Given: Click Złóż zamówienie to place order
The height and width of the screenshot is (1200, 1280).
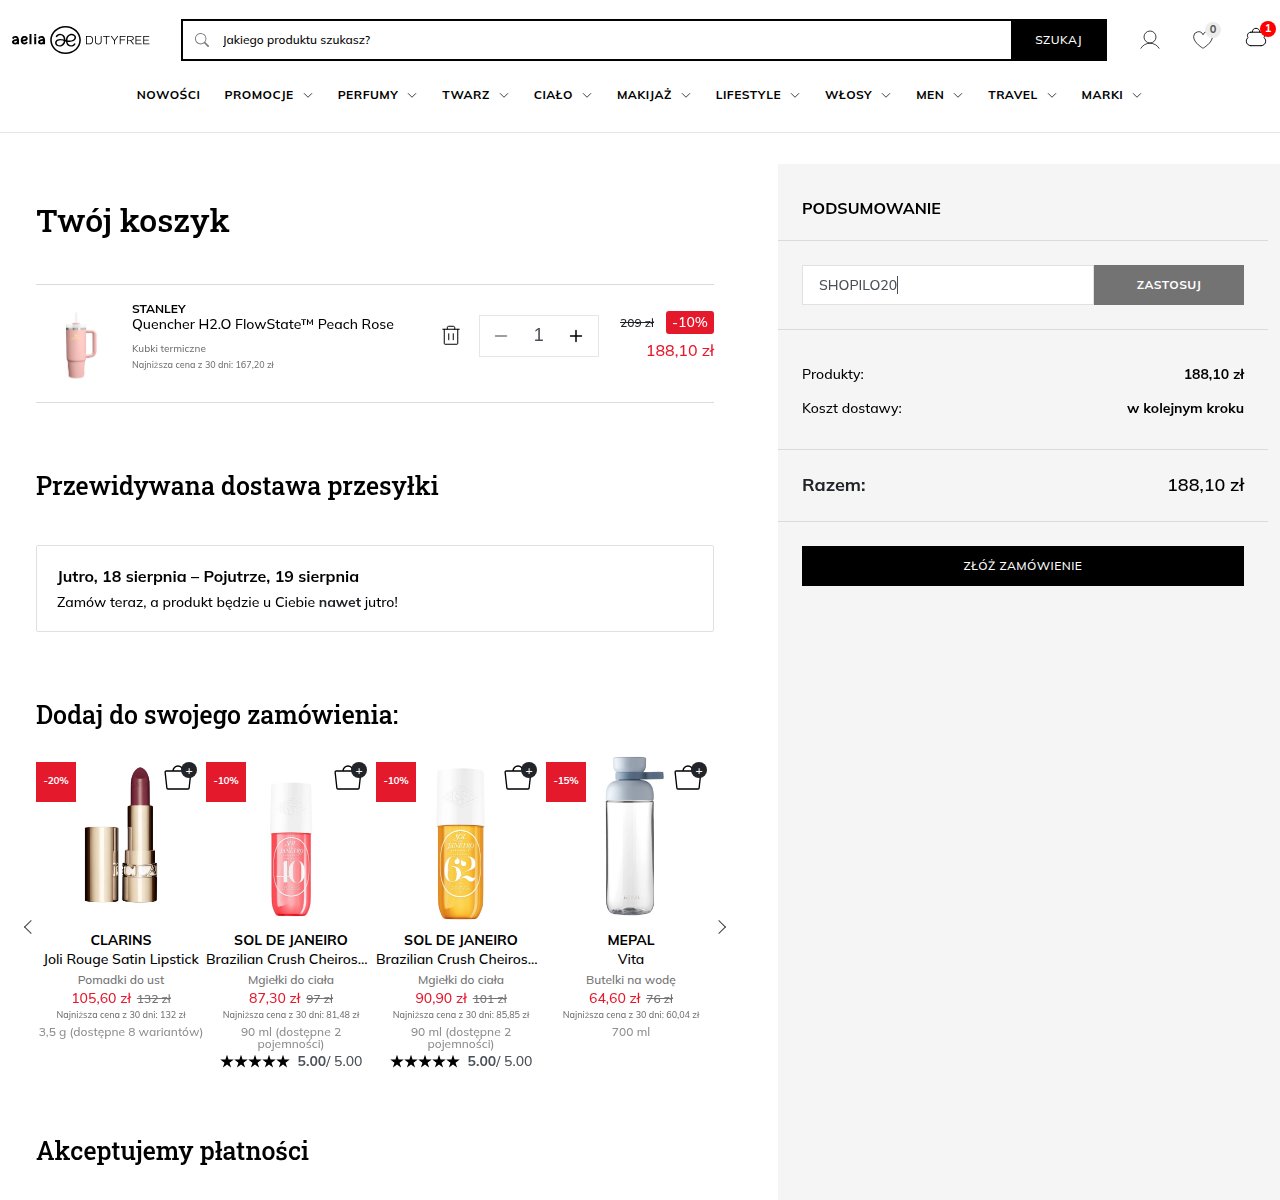Looking at the screenshot, I should (x=1023, y=566).
